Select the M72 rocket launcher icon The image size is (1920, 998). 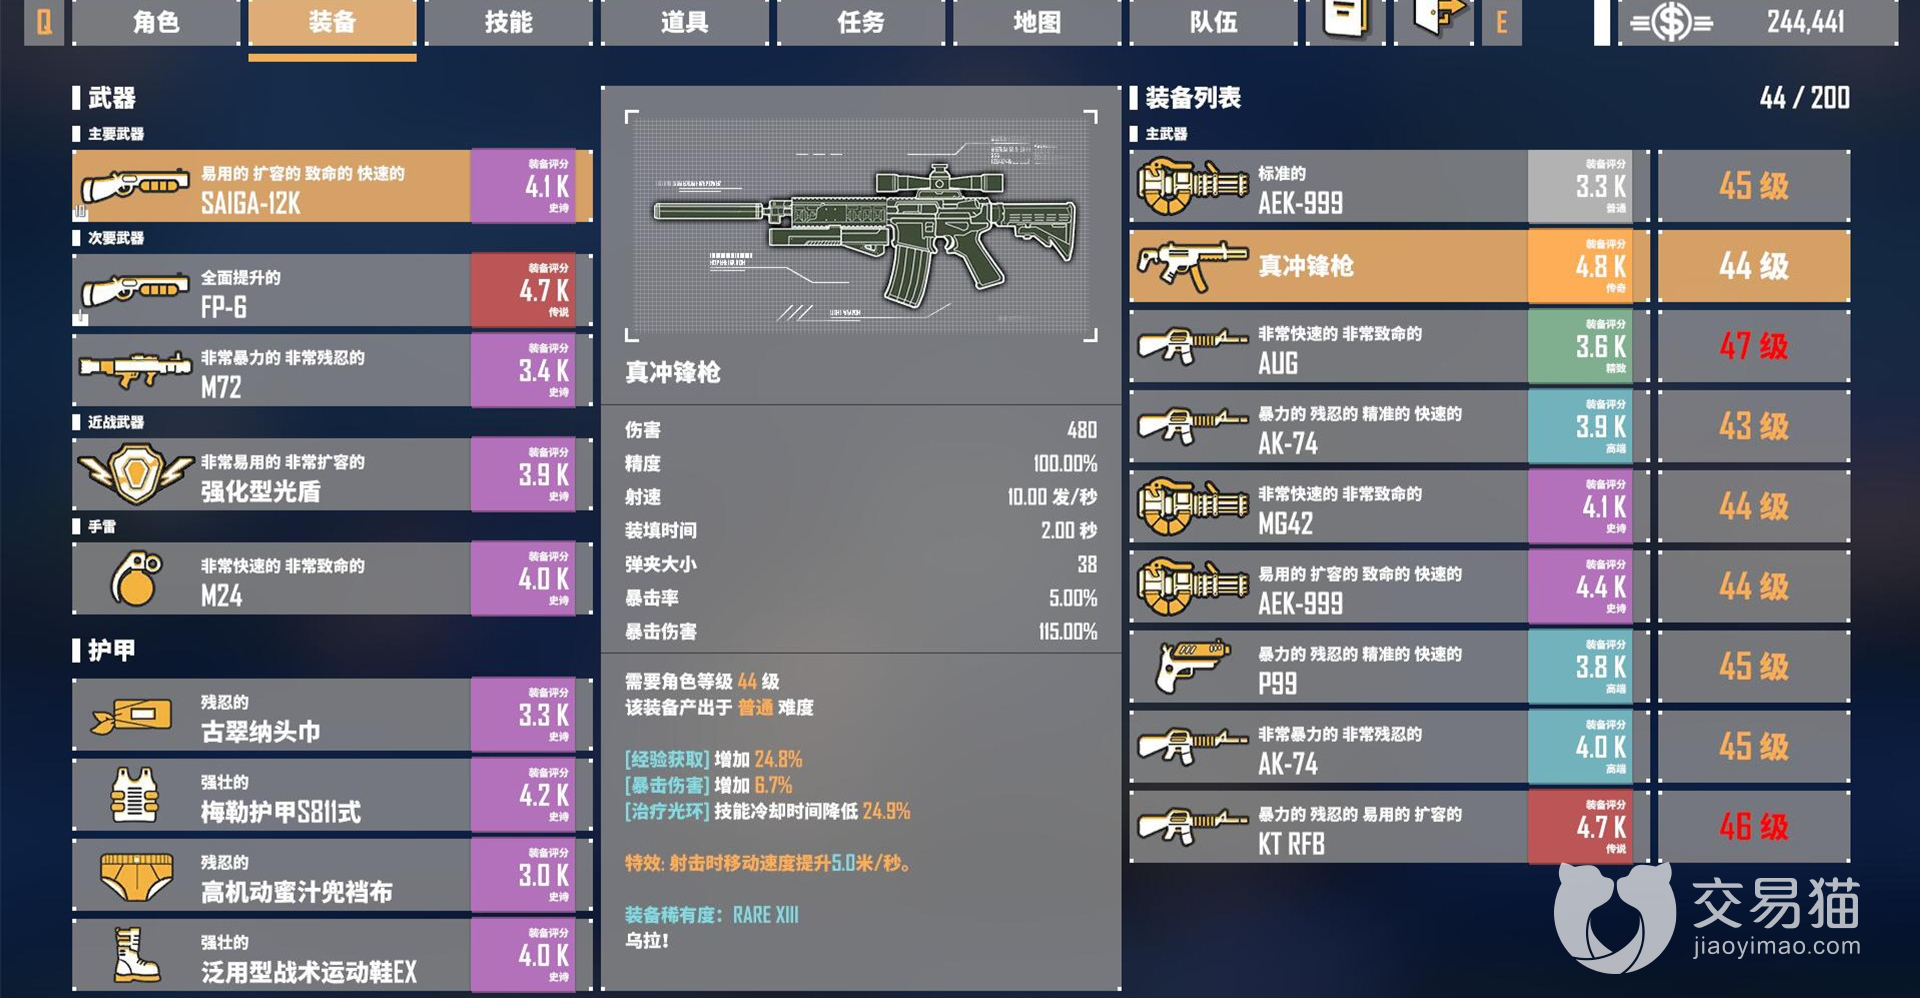coord(135,370)
